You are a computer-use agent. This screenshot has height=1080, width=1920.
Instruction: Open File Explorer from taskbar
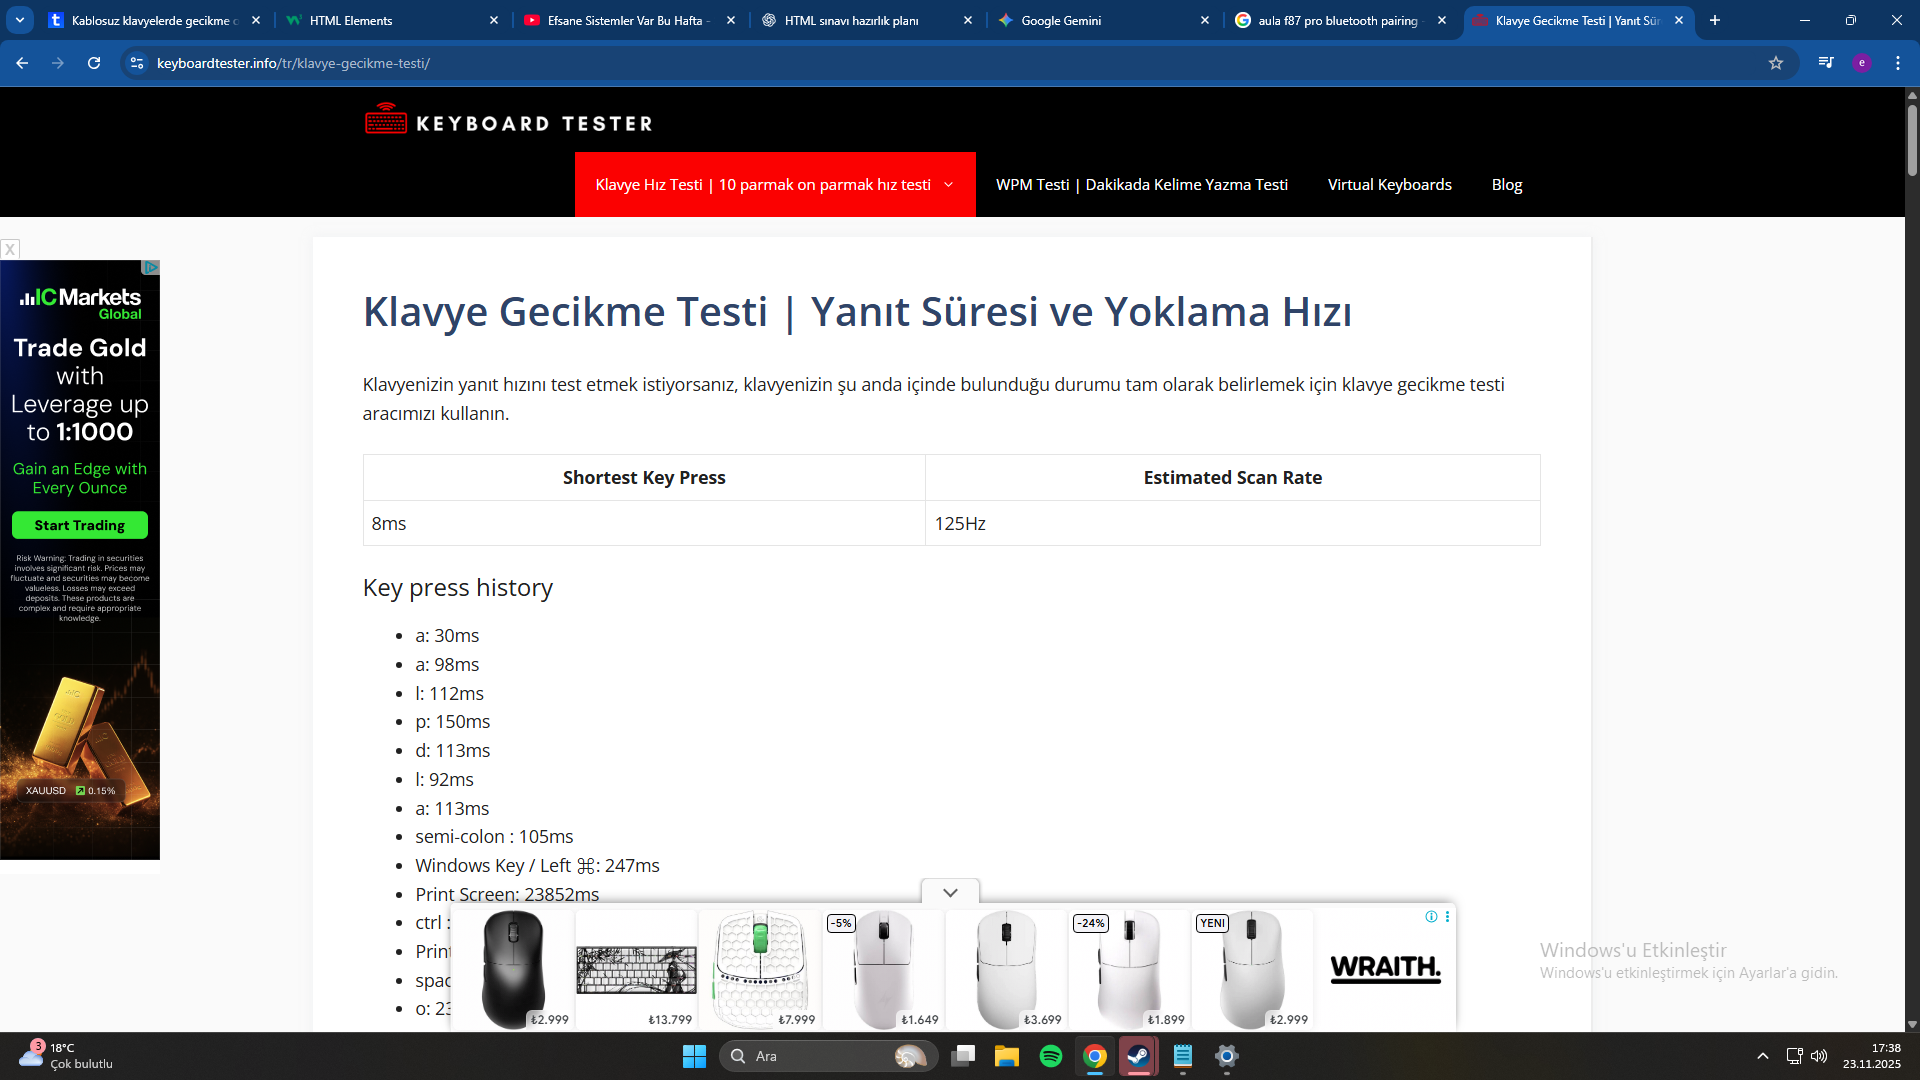1007,1056
